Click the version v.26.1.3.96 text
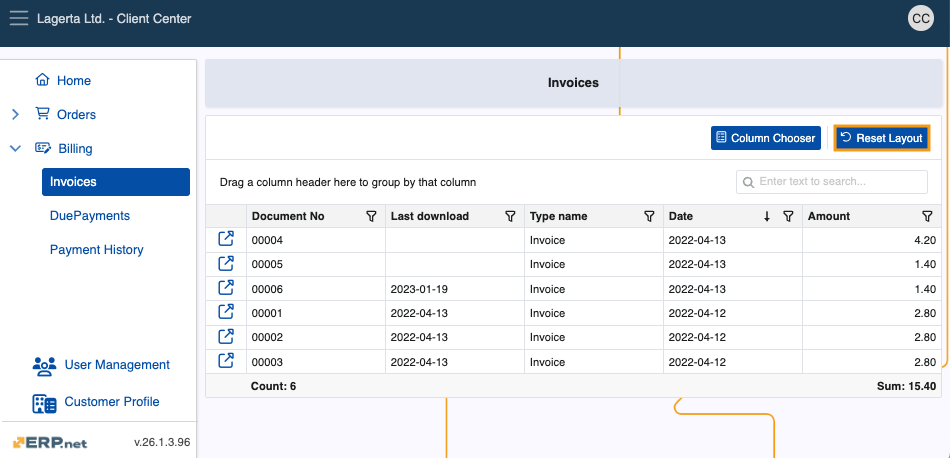The width and height of the screenshot is (950, 458). pyautogui.click(x=162, y=442)
